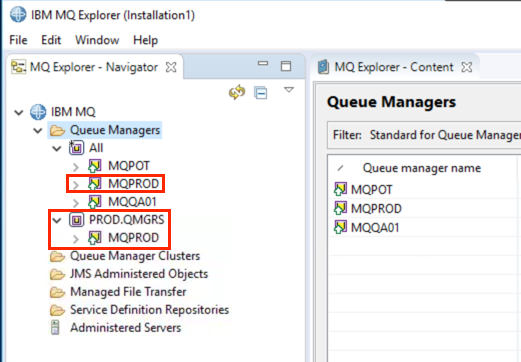Viewport: 521px width, 362px height.
Task: Select Queue Managers tree item
Action: click(115, 130)
